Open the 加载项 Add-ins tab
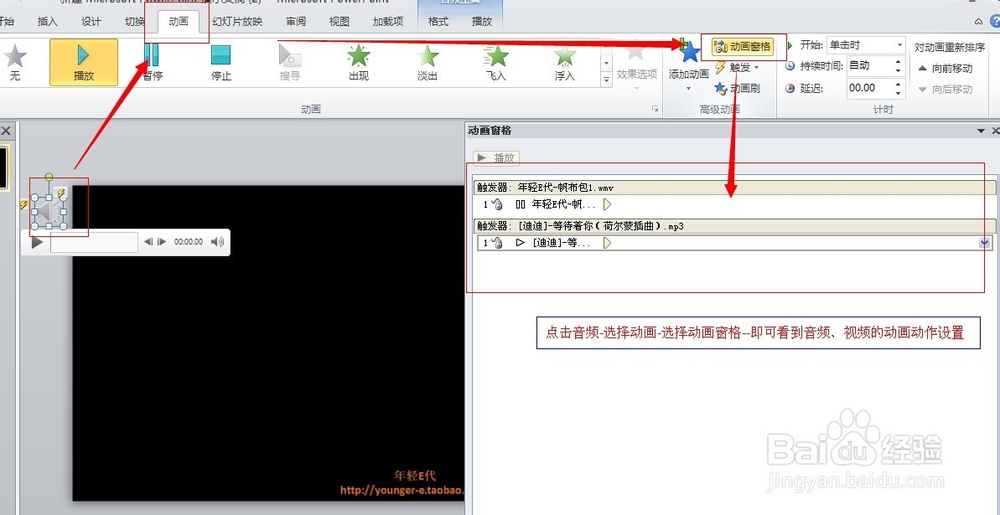 coord(388,22)
